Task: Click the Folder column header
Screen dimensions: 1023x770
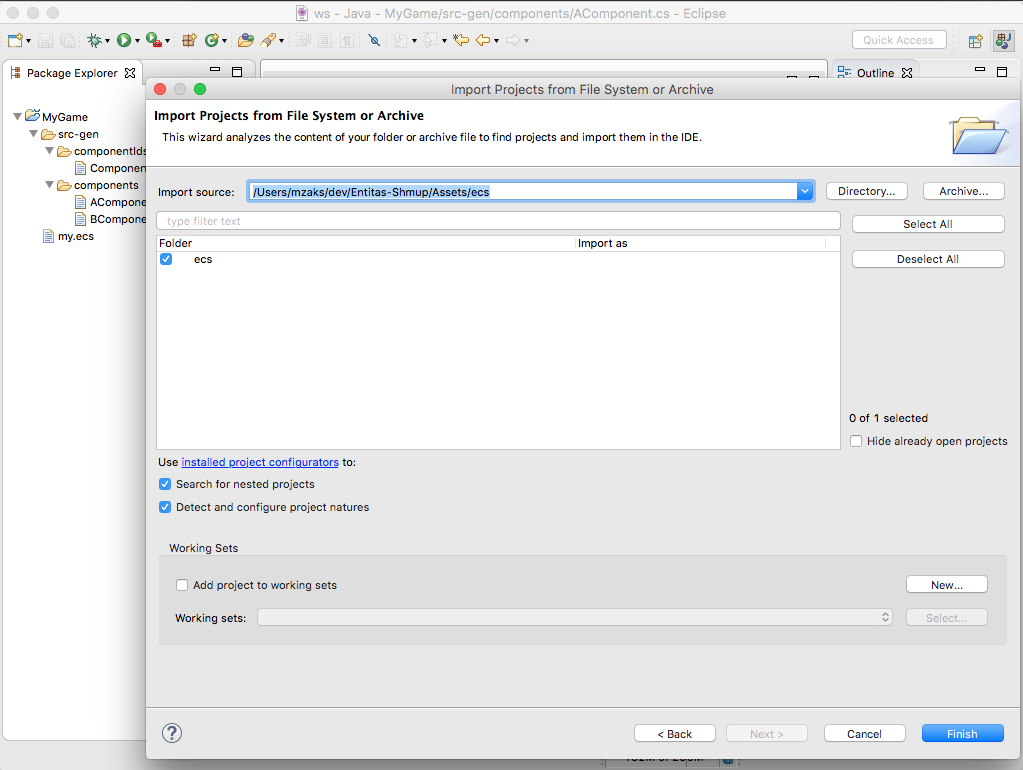Action: tap(366, 243)
